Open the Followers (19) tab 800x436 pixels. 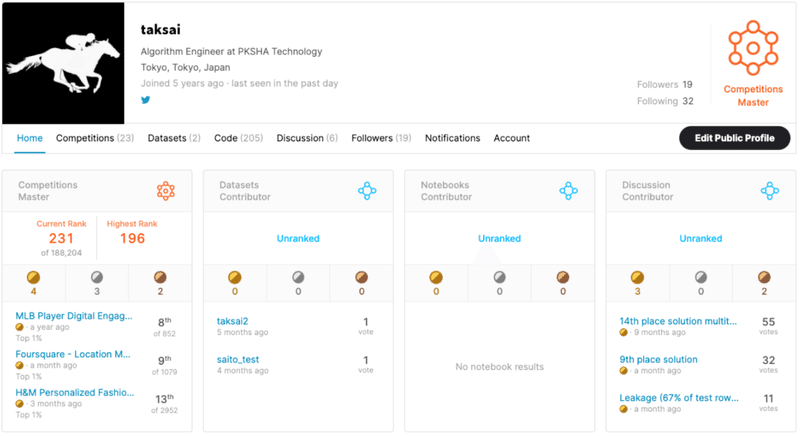pyautogui.click(x=381, y=138)
